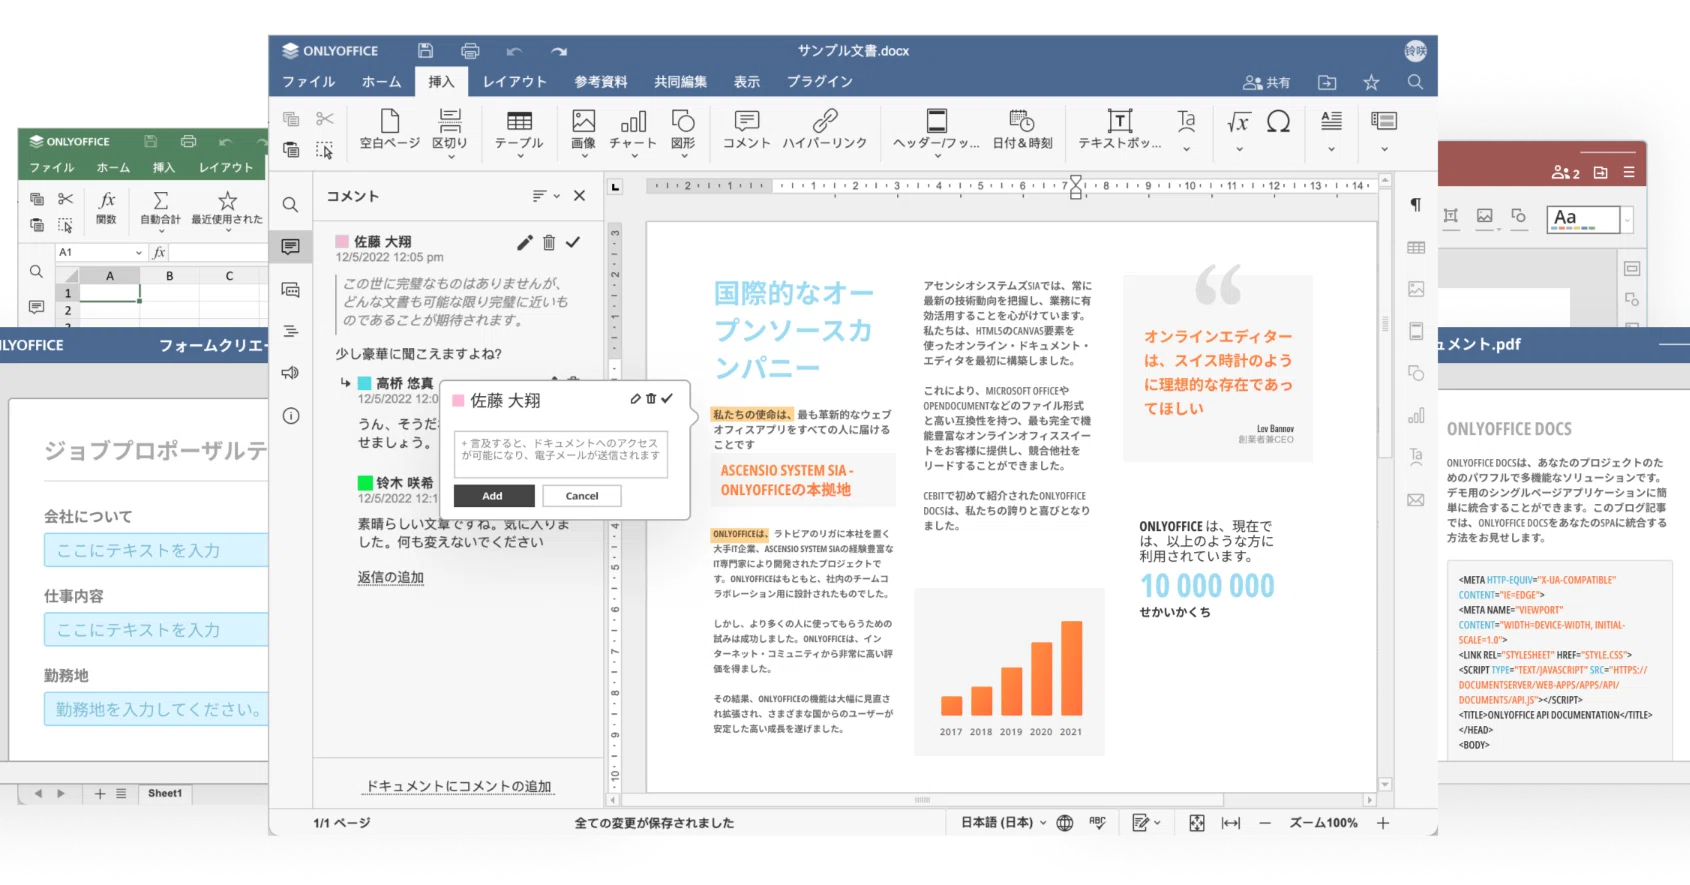Expand the テーブル dropdown
This screenshot has width=1690, height=885.
click(519, 156)
